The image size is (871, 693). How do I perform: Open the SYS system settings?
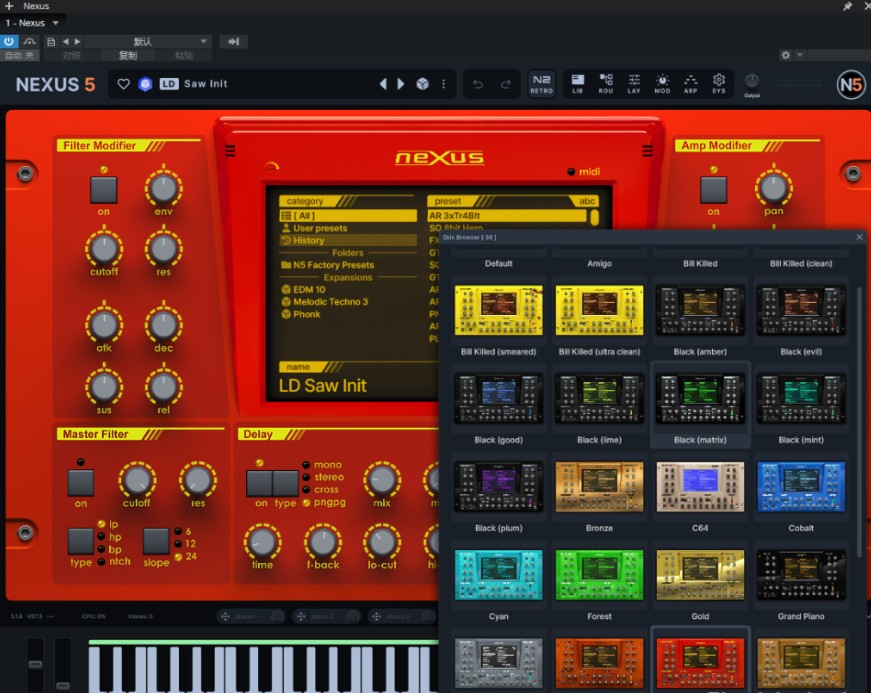tap(719, 84)
